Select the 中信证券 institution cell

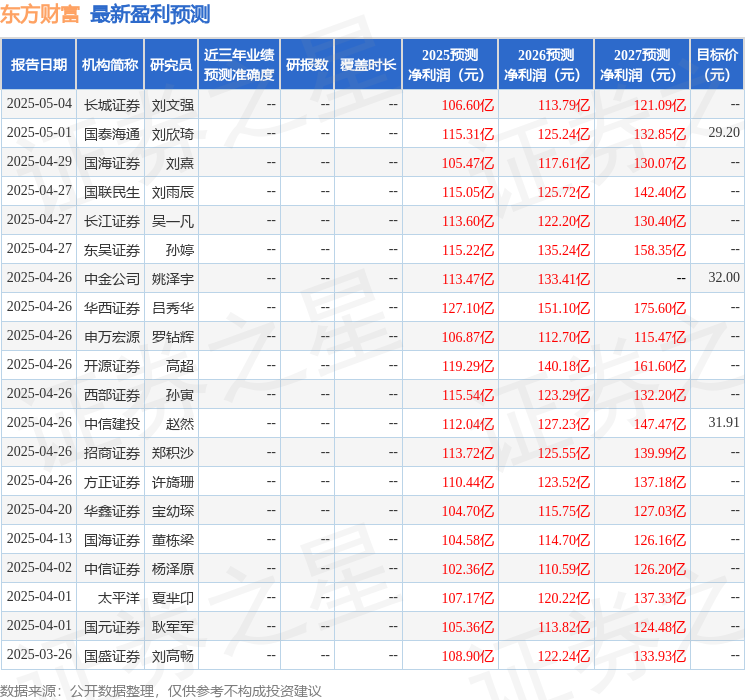(x=112, y=569)
